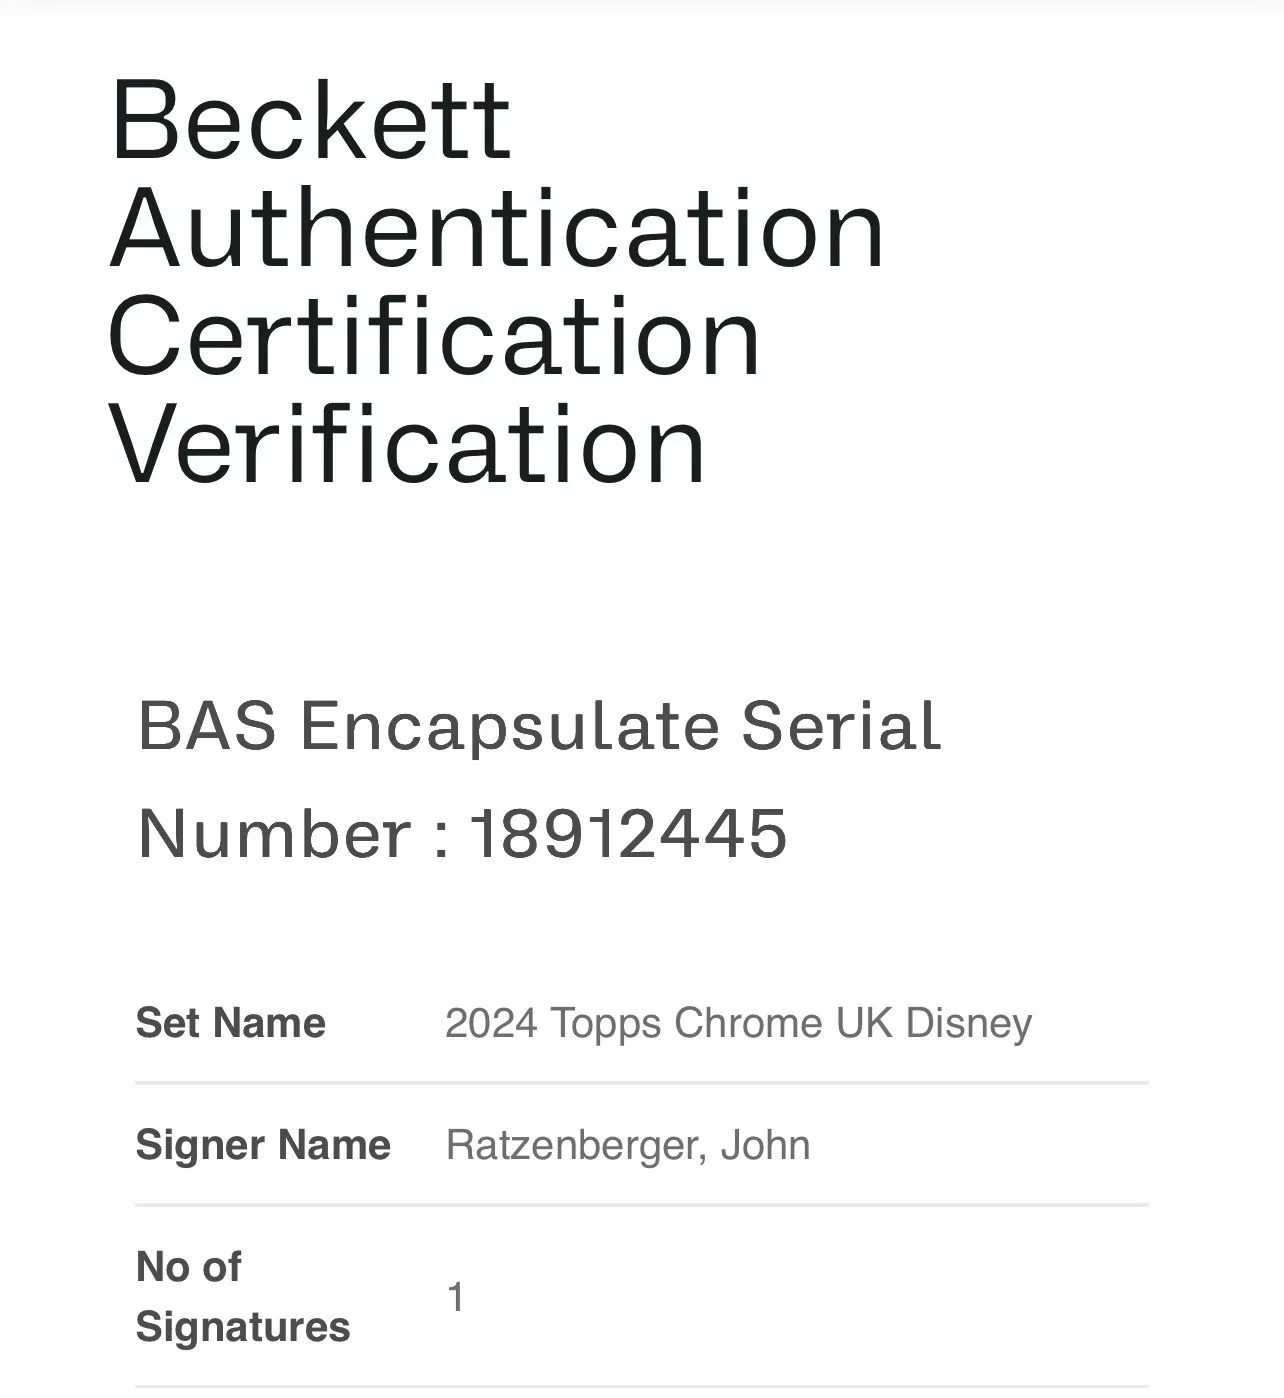The image size is (1284, 1398).
Task: Select the Verification heading line
Action: (x=407, y=445)
